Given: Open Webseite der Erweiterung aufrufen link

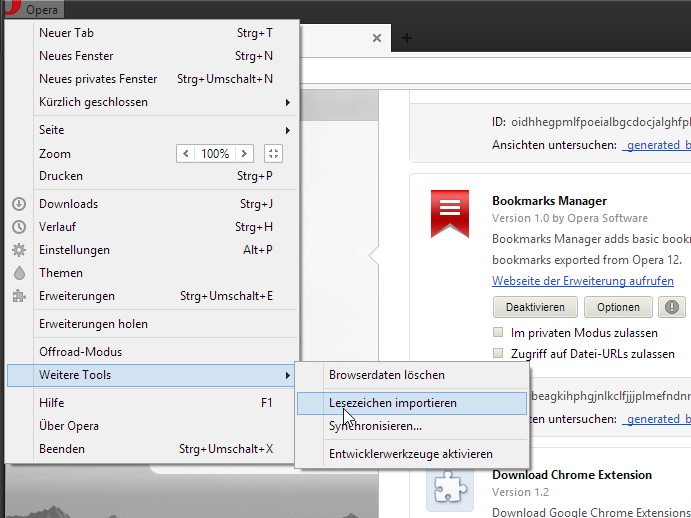Looking at the screenshot, I should (583, 281).
